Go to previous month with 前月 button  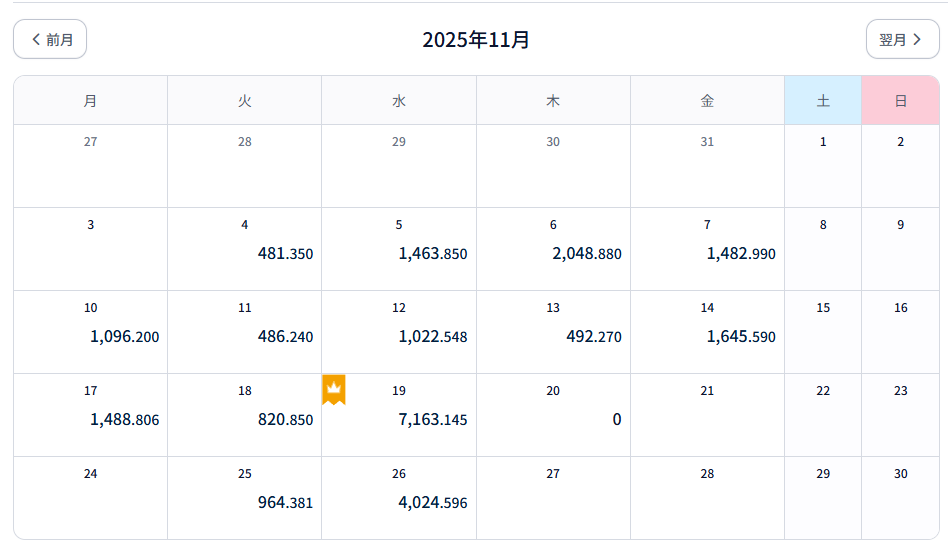click(50, 39)
